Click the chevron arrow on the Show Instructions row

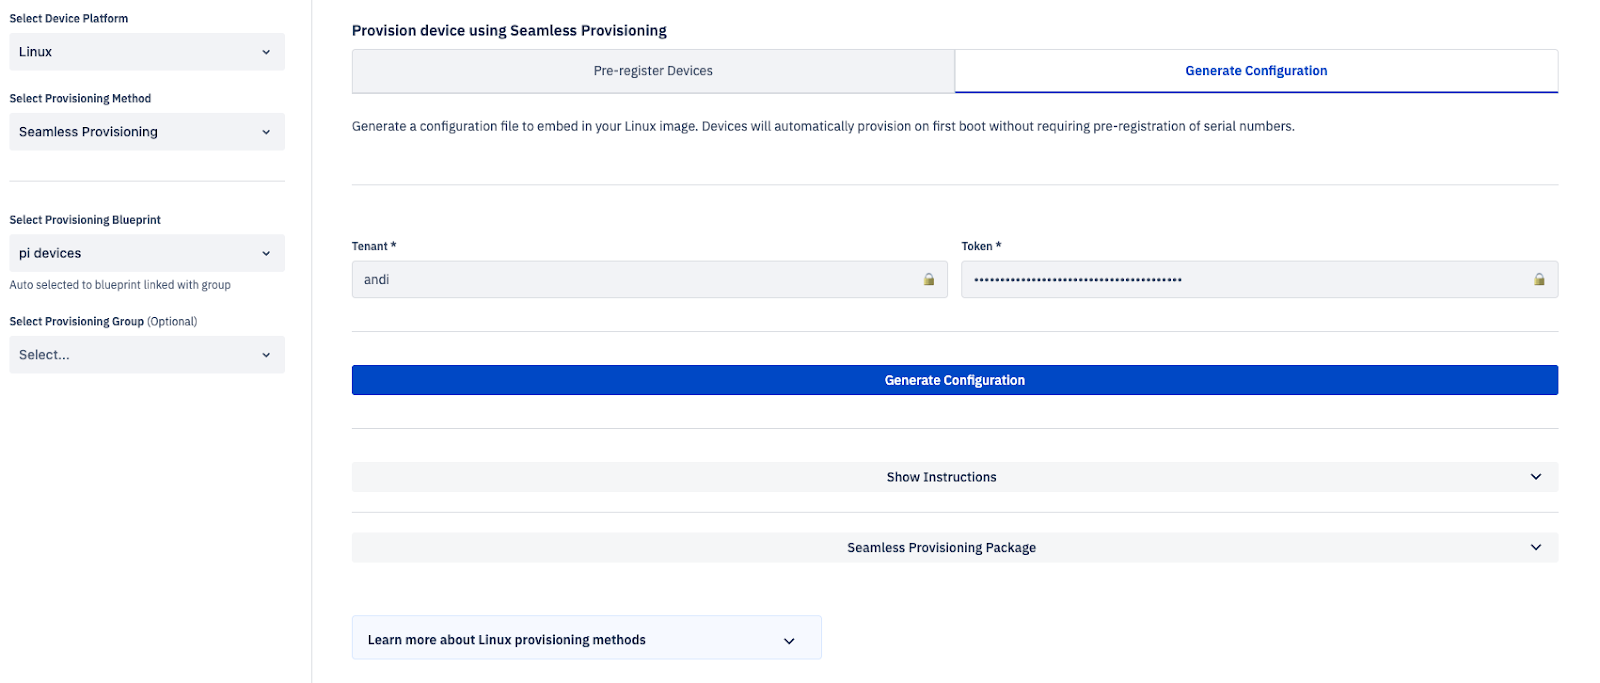[1536, 477]
